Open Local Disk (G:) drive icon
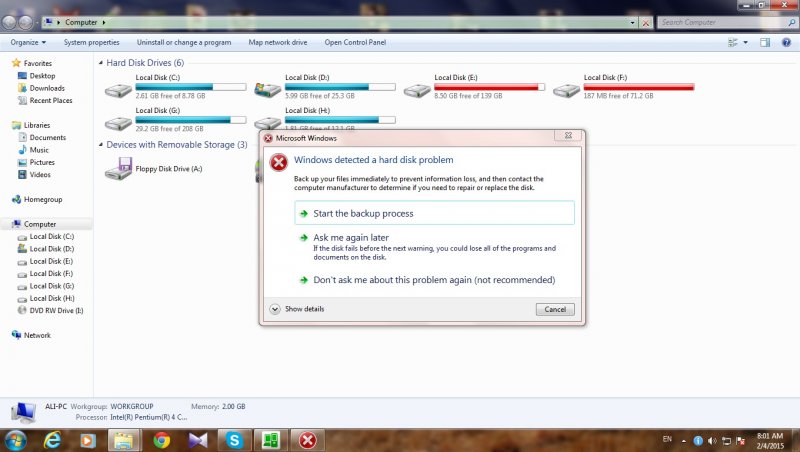 [x=118, y=123]
